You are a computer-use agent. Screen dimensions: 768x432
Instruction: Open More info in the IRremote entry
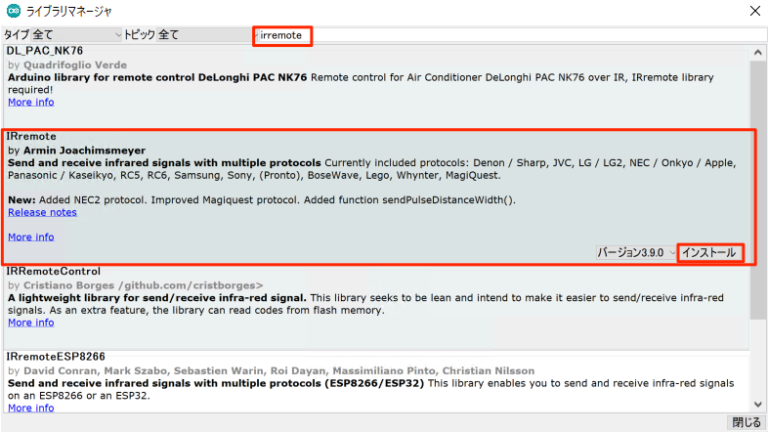pyautogui.click(x=31, y=237)
